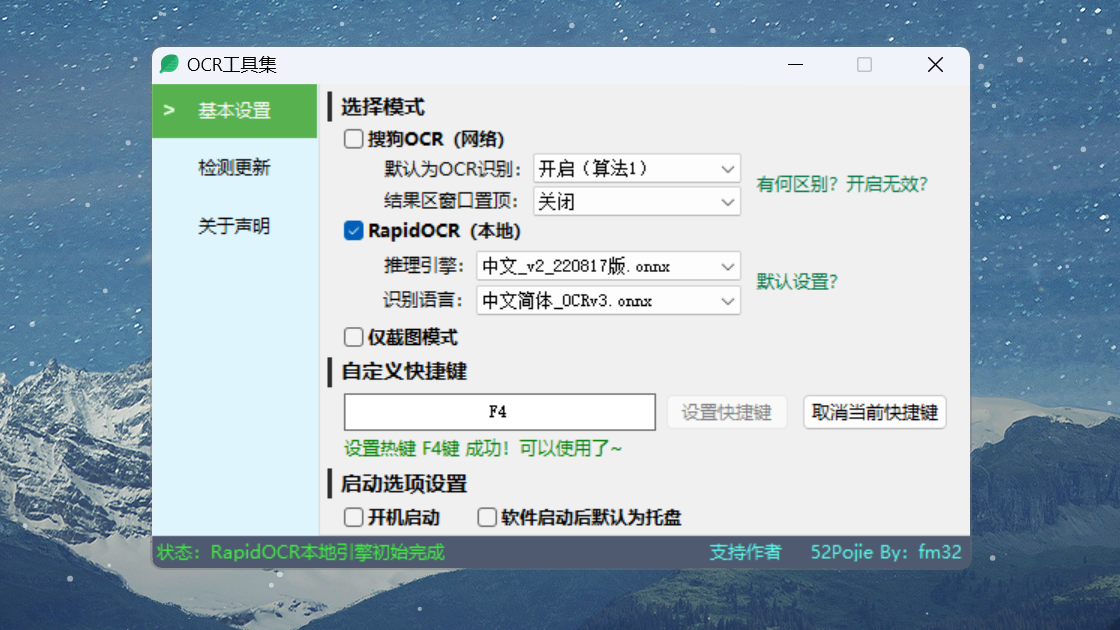Viewport: 1120px width, 630px height.
Task: Open the 默认为OCR识别 dropdown
Action: tap(636, 169)
